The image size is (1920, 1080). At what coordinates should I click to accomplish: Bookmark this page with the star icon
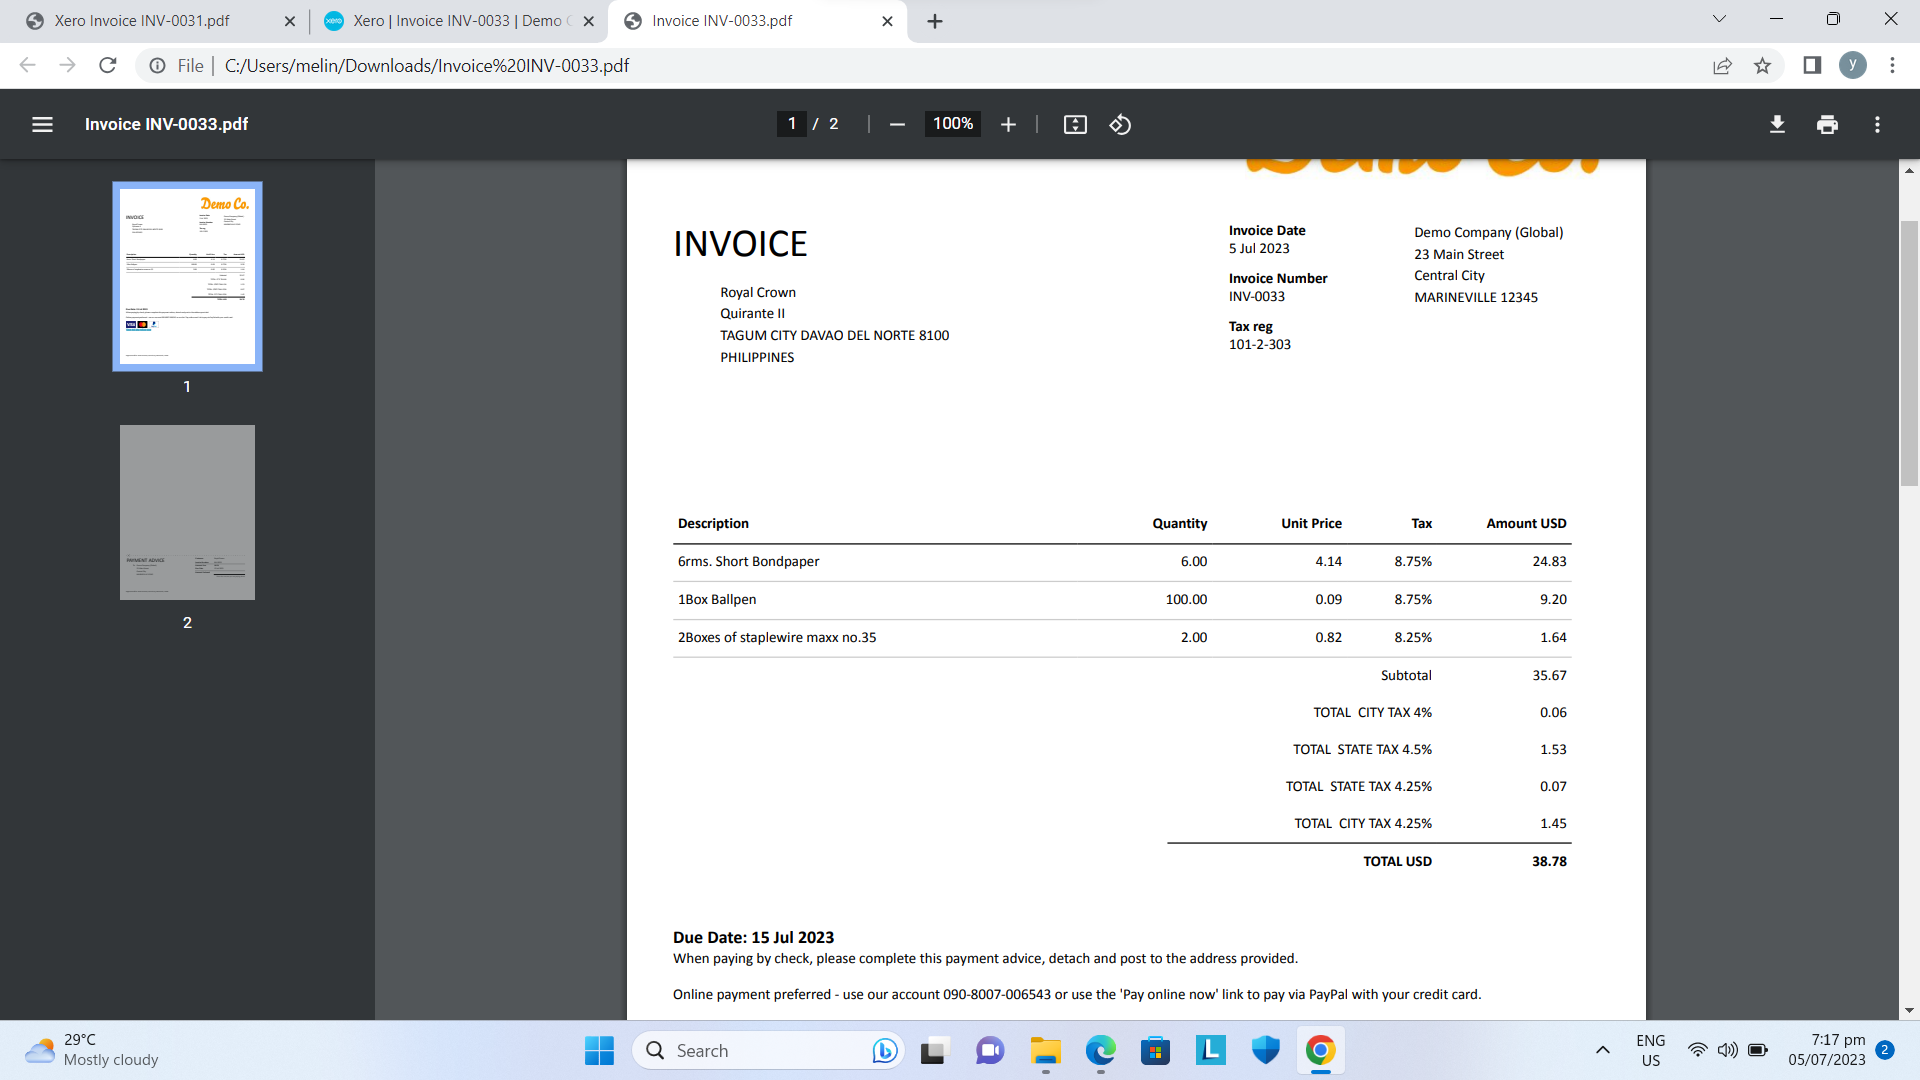[1762, 66]
